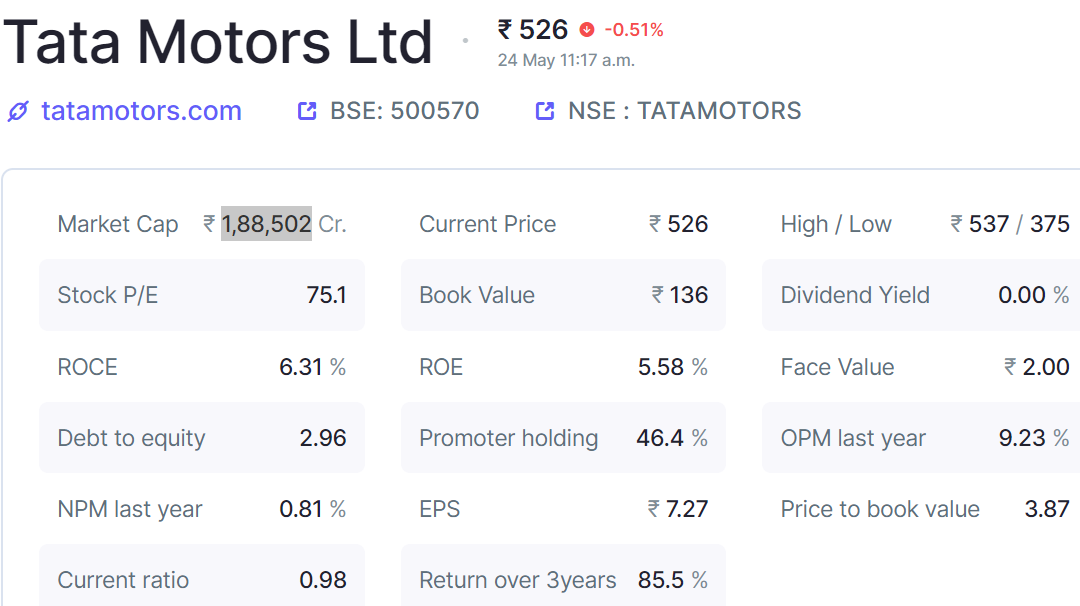Click the link icon beside tatamotors.com
Viewport: 1080px width, 606px height.
19,111
